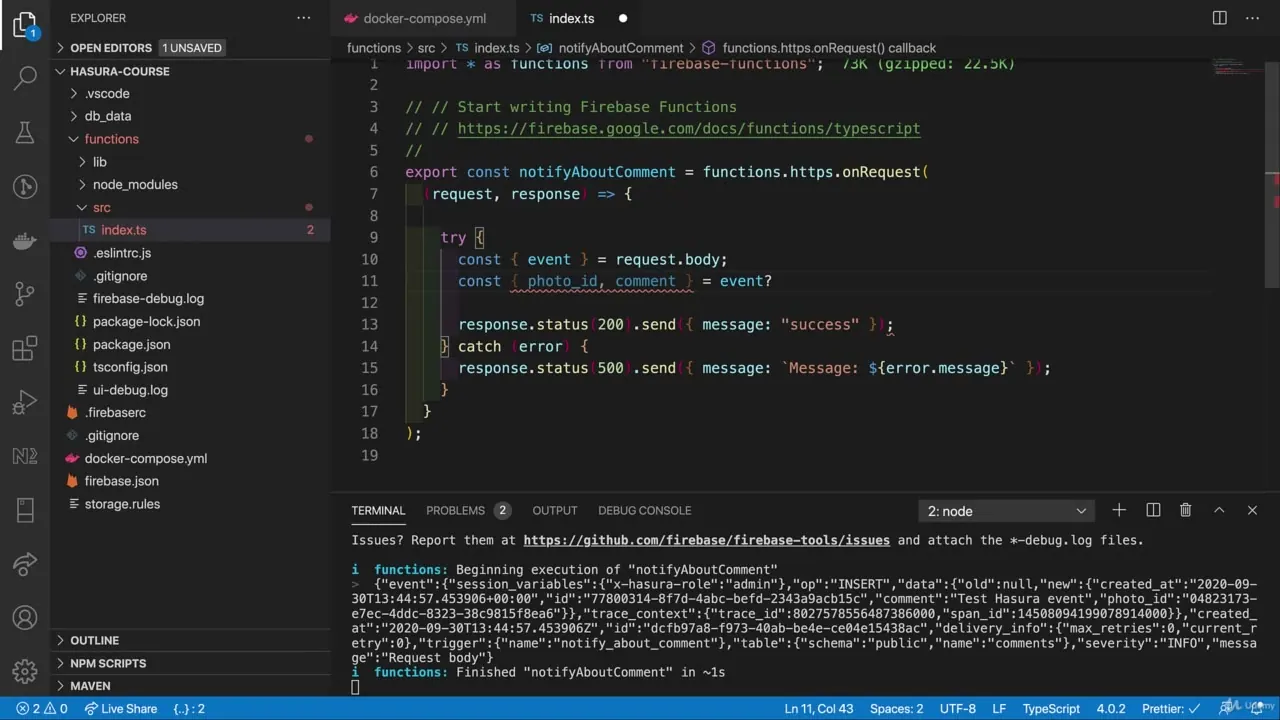
Task: Click Ln 11, Col 43 cursor position
Action: (x=819, y=708)
